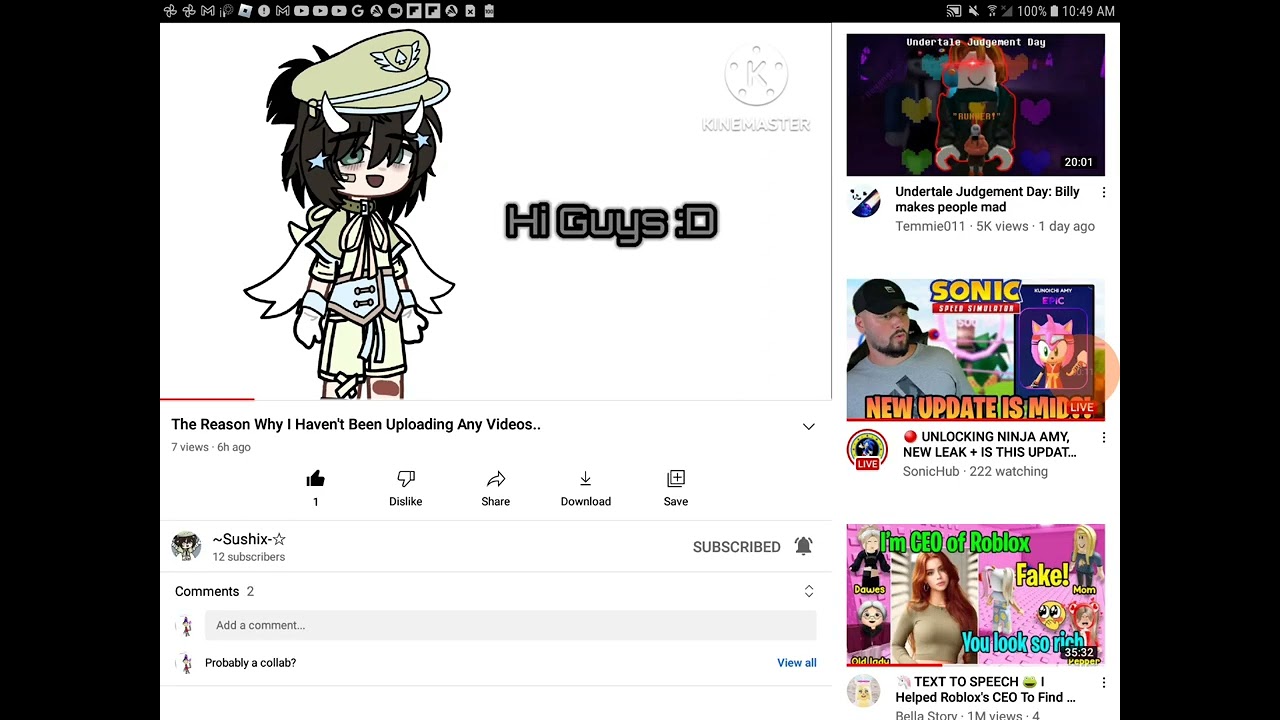Like the video with thumbs up
1280x720 pixels.
click(315, 479)
